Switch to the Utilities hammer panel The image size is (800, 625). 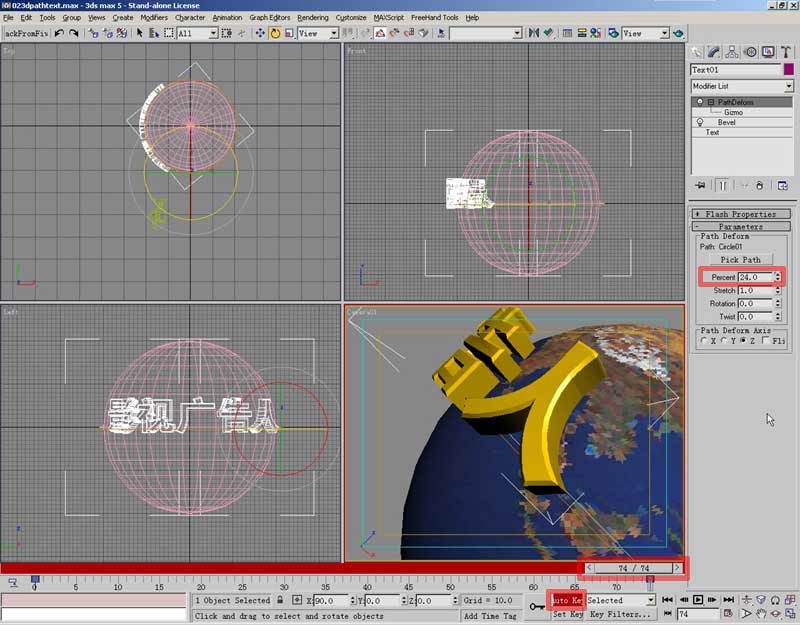(x=785, y=52)
